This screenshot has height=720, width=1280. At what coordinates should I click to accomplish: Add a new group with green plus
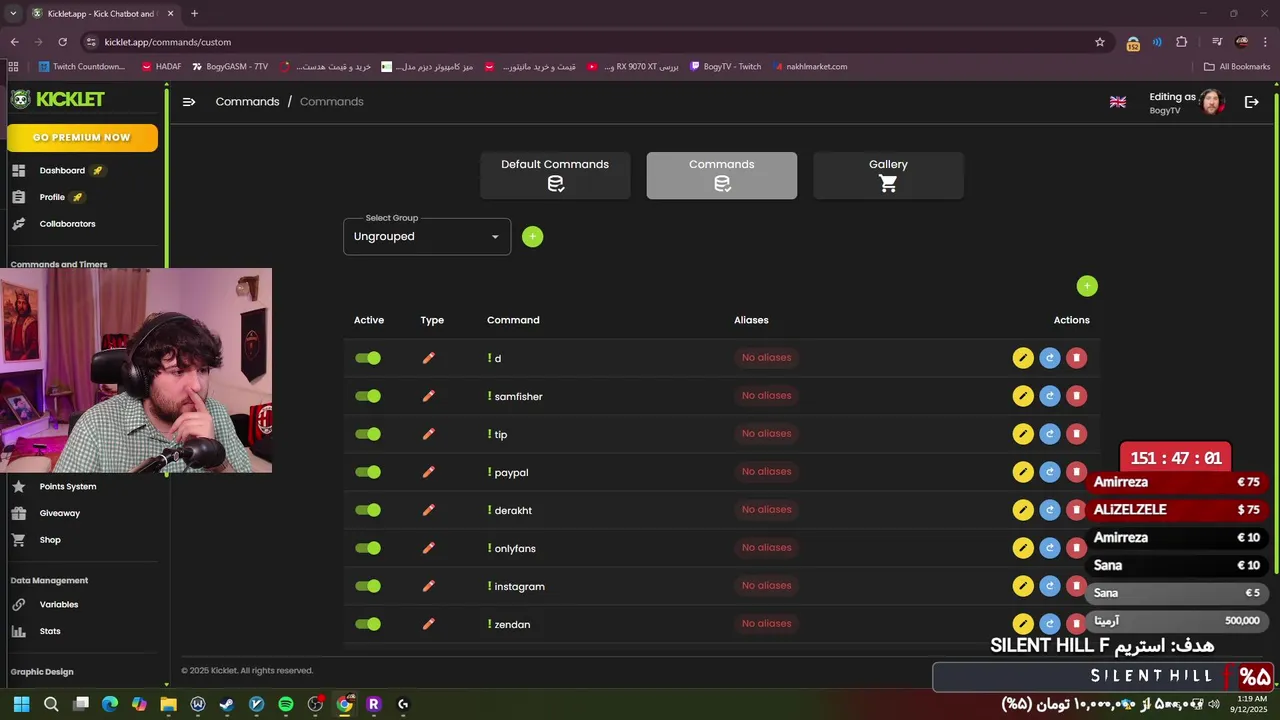tap(533, 237)
